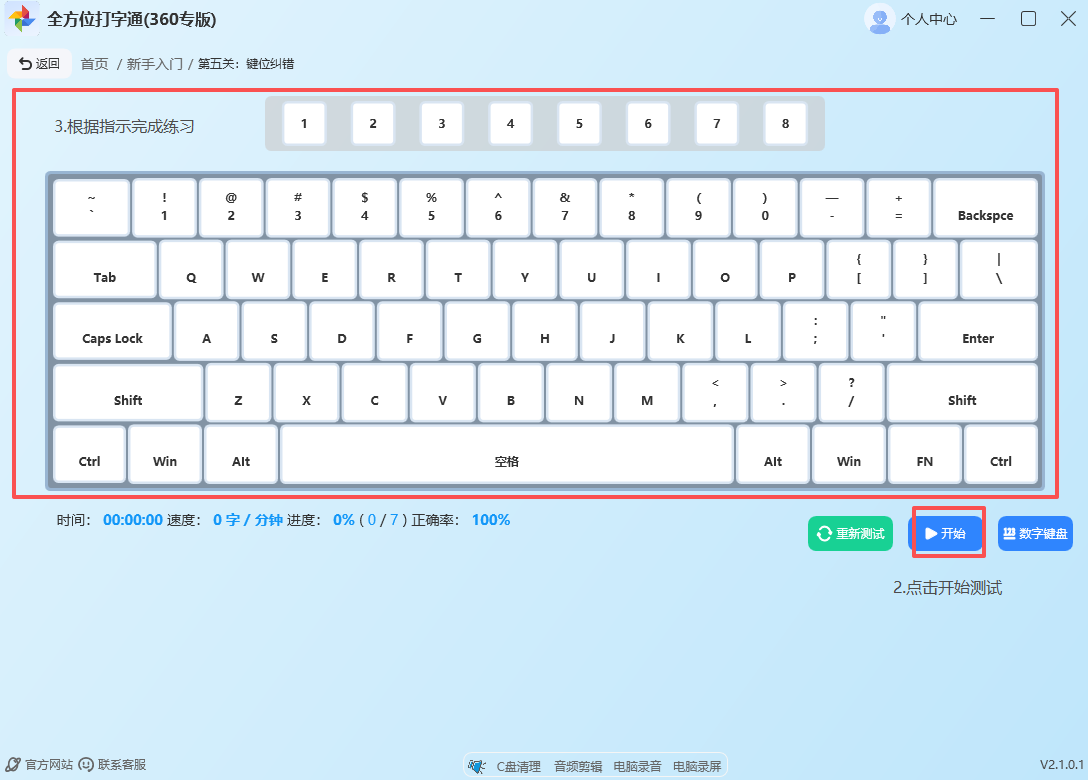Click the 全方位打字通 app logo

tap(22, 19)
